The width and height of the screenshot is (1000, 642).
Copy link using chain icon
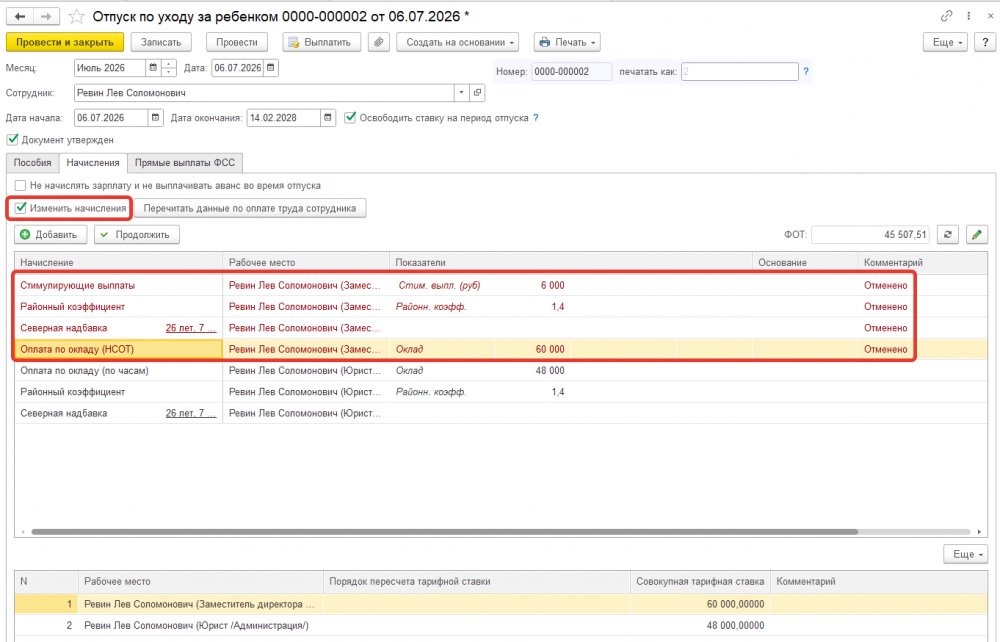[946, 16]
